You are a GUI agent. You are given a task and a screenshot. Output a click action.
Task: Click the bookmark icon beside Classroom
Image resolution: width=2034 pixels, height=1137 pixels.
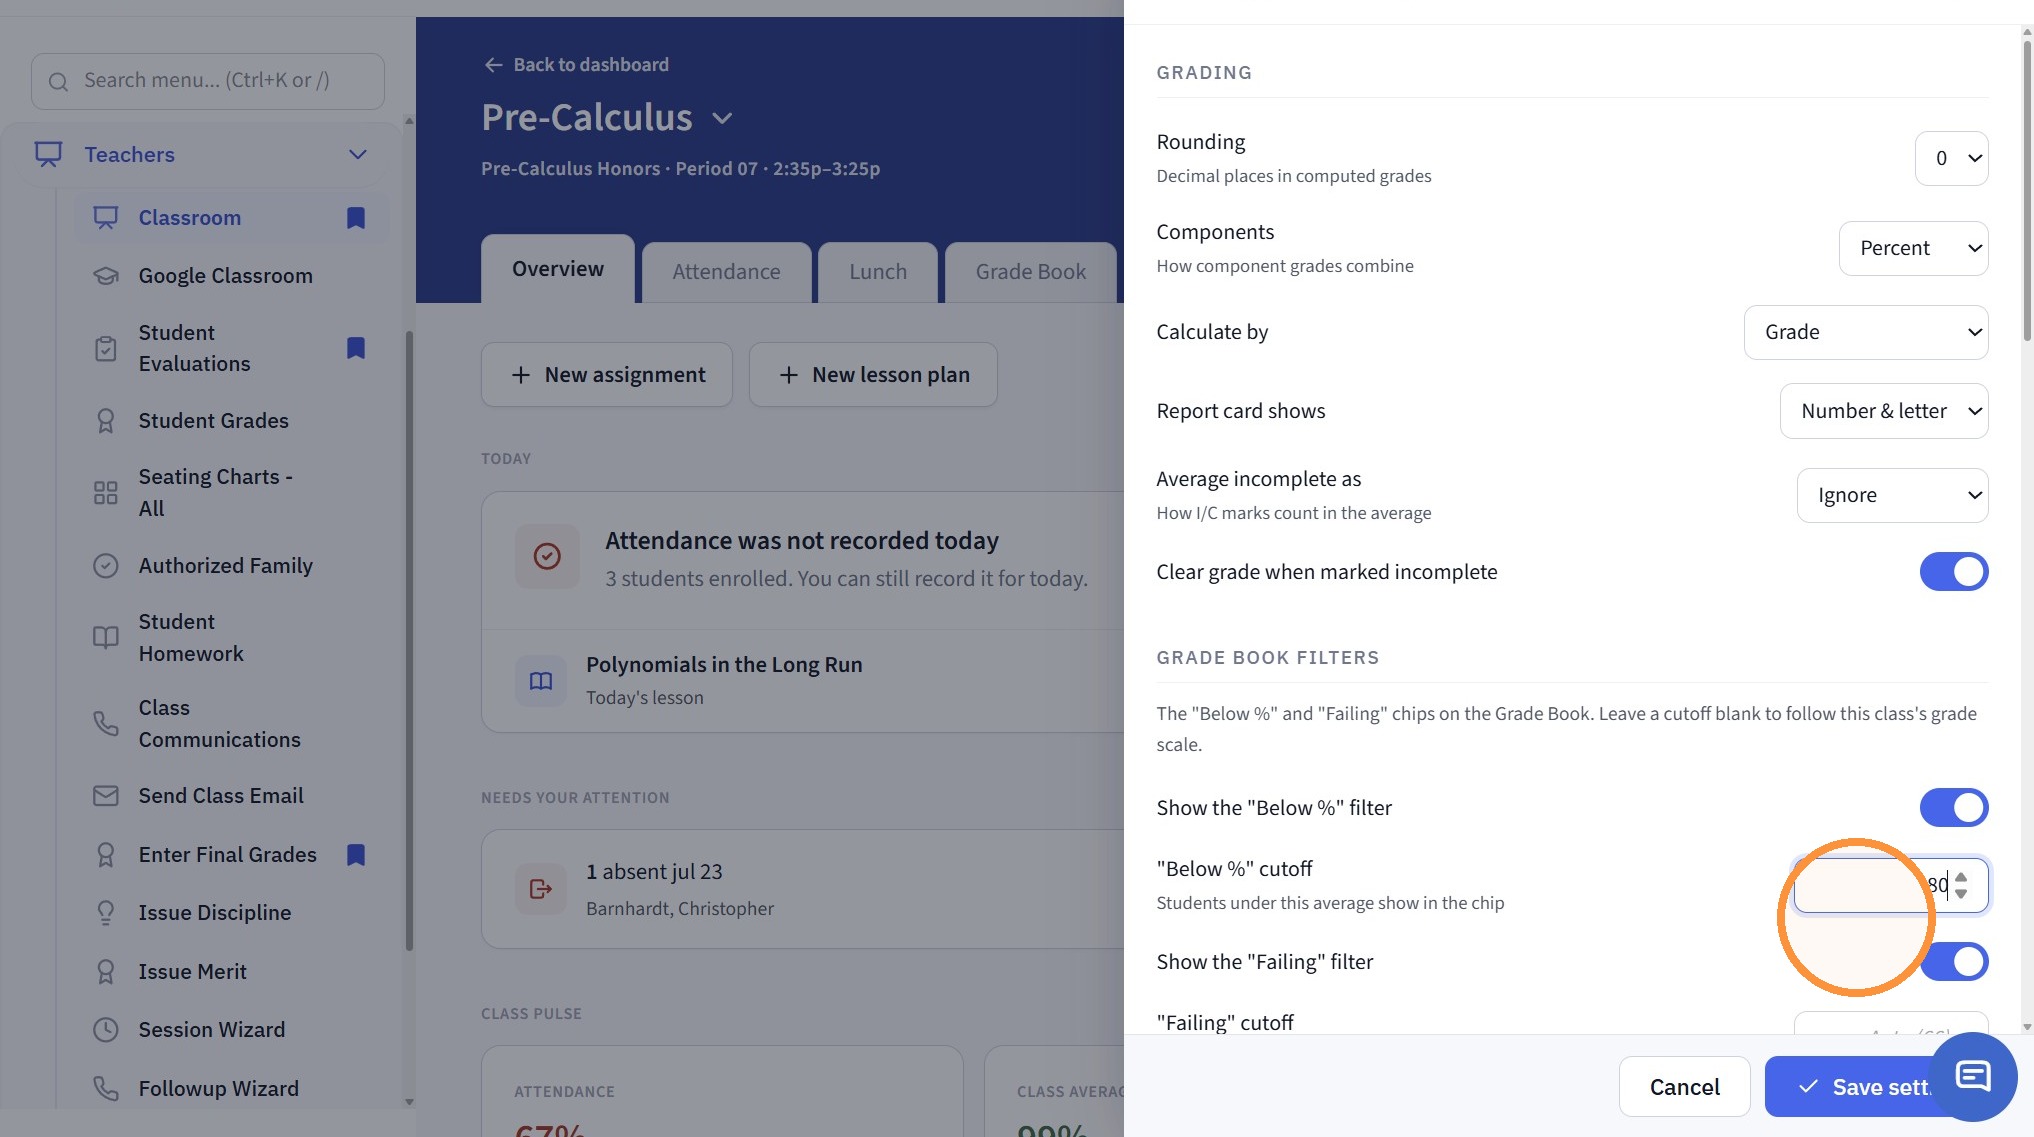(355, 218)
